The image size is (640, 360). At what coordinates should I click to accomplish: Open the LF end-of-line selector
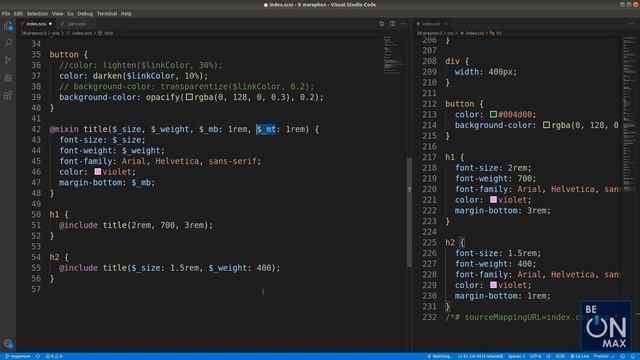(548, 356)
